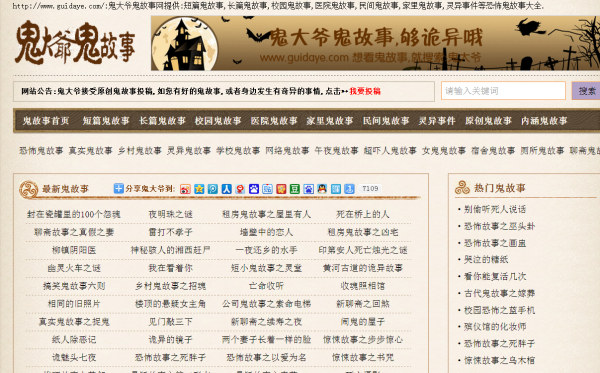Open story 黄河古道的诡异故事
The height and width of the screenshot is (373, 600).
[x=363, y=268]
